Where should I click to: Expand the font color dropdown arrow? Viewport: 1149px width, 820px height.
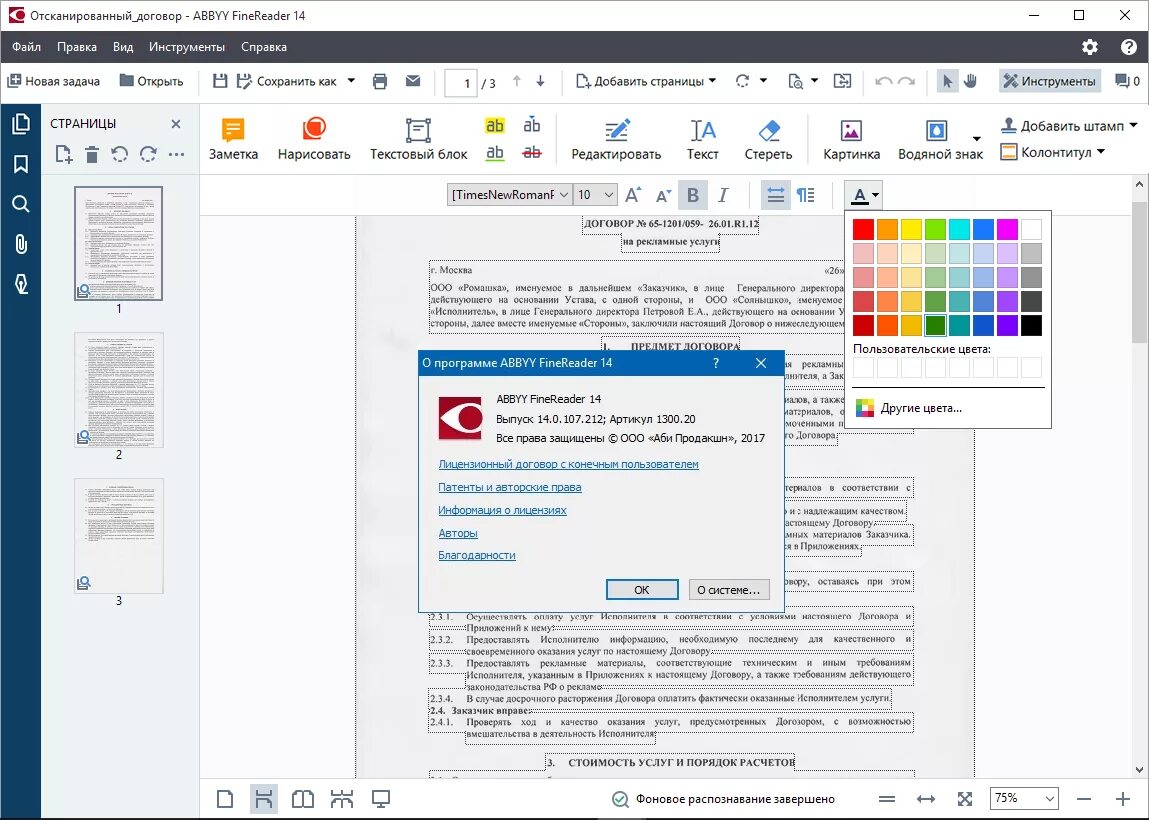[876, 196]
